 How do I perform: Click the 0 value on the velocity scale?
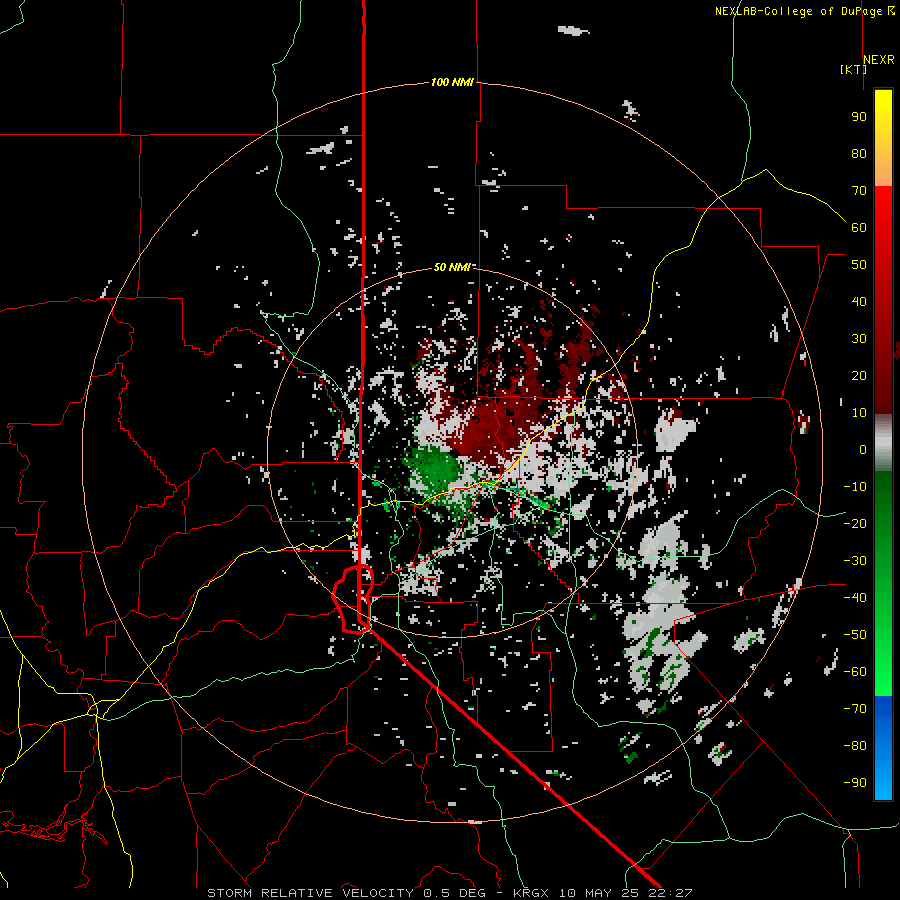(863, 450)
